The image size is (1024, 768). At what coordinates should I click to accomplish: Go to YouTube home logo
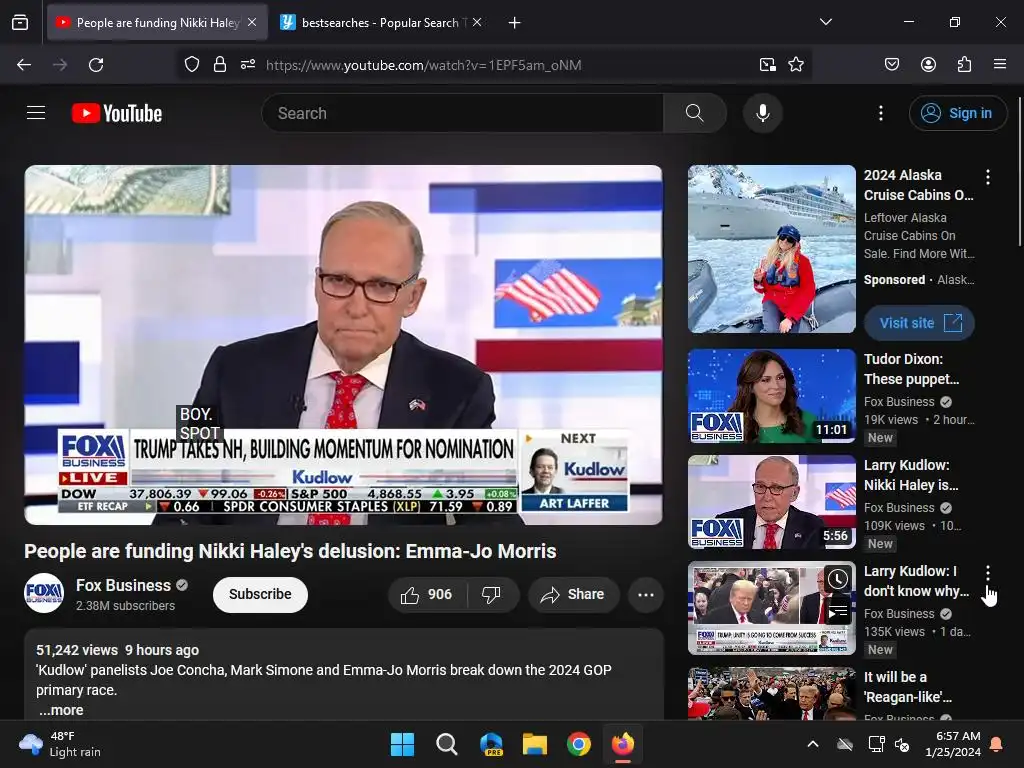[117, 113]
